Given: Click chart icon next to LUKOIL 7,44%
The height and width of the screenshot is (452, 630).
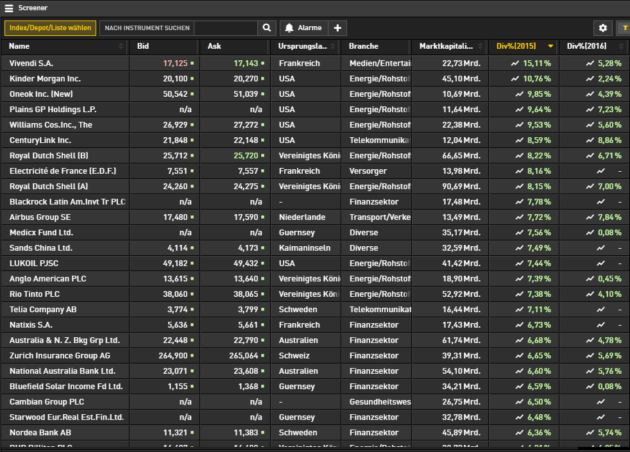Looking at the screenshot, I should point(519,264).
